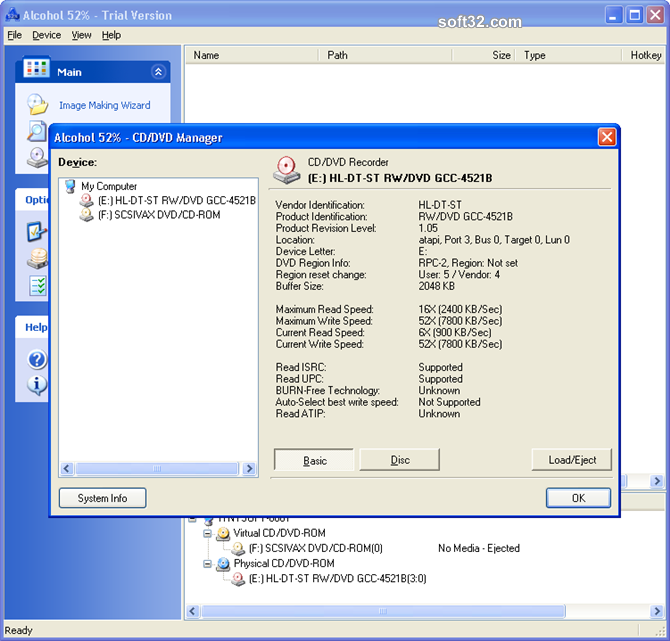670x641 pixels.
Task: Click 'RW/DVD GCC-4521B' product value
Action: pos(465,217)
